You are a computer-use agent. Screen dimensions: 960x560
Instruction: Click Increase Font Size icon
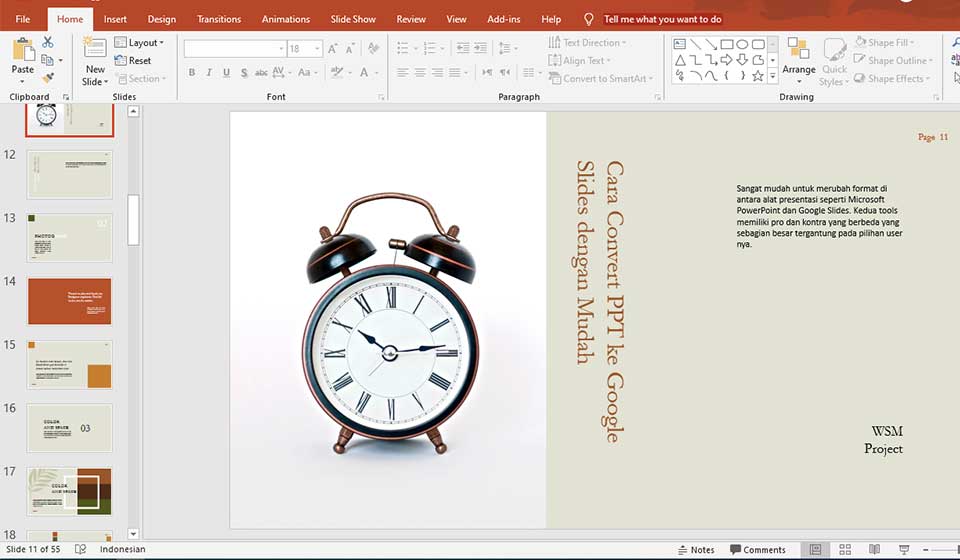332,49
